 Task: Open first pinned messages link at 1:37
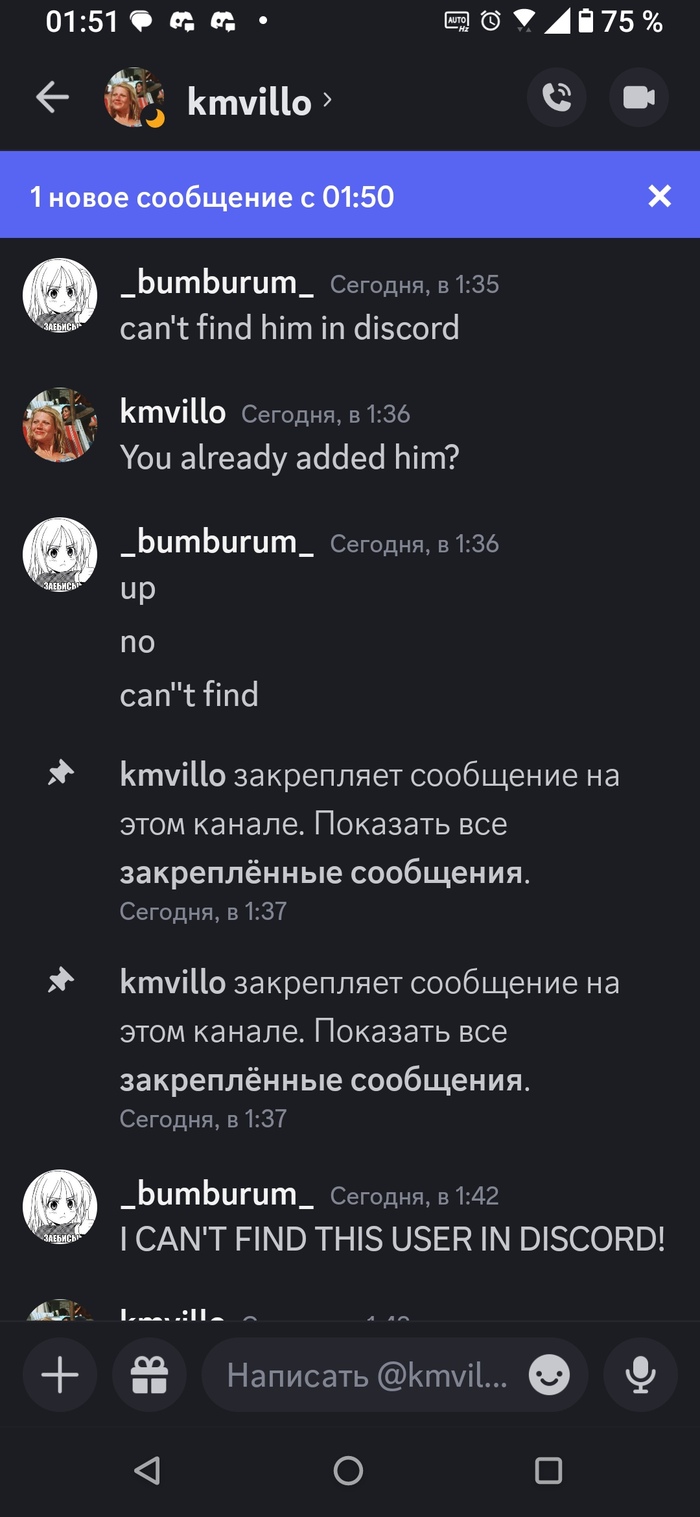(322, 872)
